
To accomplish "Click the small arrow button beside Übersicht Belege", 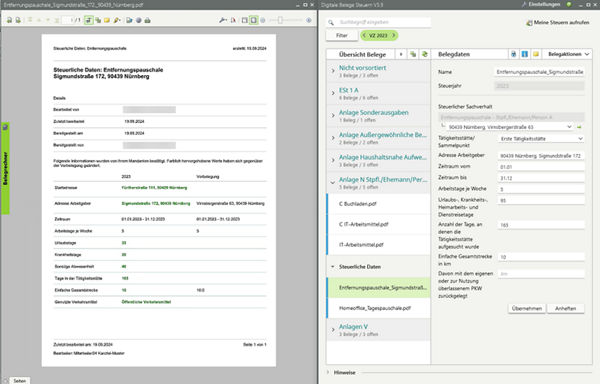I will tap(401, 54).
